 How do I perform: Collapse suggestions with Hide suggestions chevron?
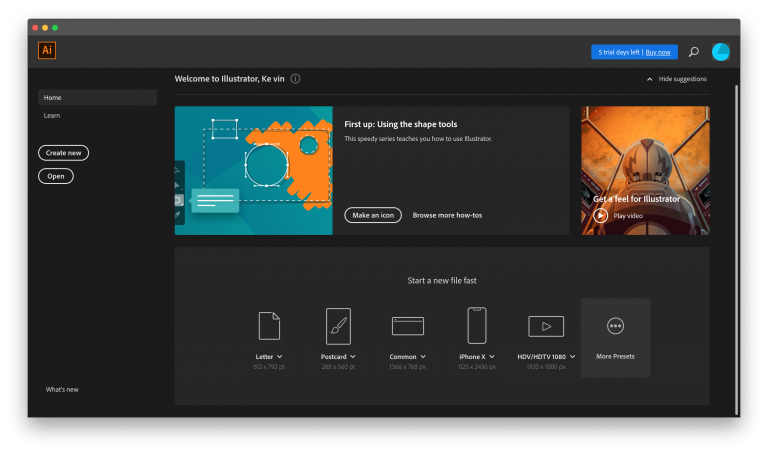(649, 79)
